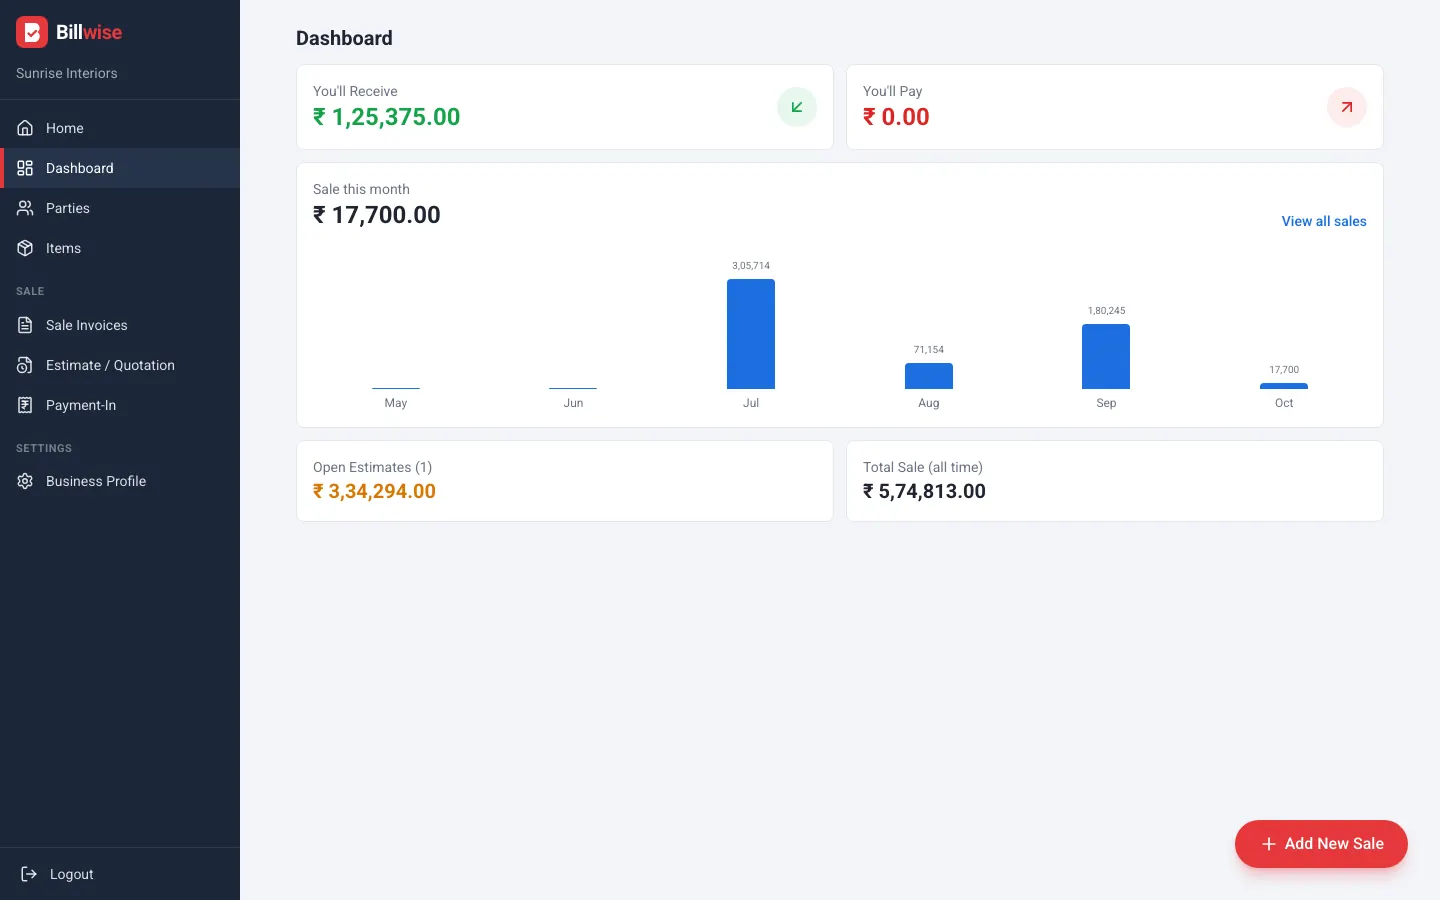Click the plus icon on Add New Sale
This screenshot has width=1440, height=900.
click(1268, 844)
